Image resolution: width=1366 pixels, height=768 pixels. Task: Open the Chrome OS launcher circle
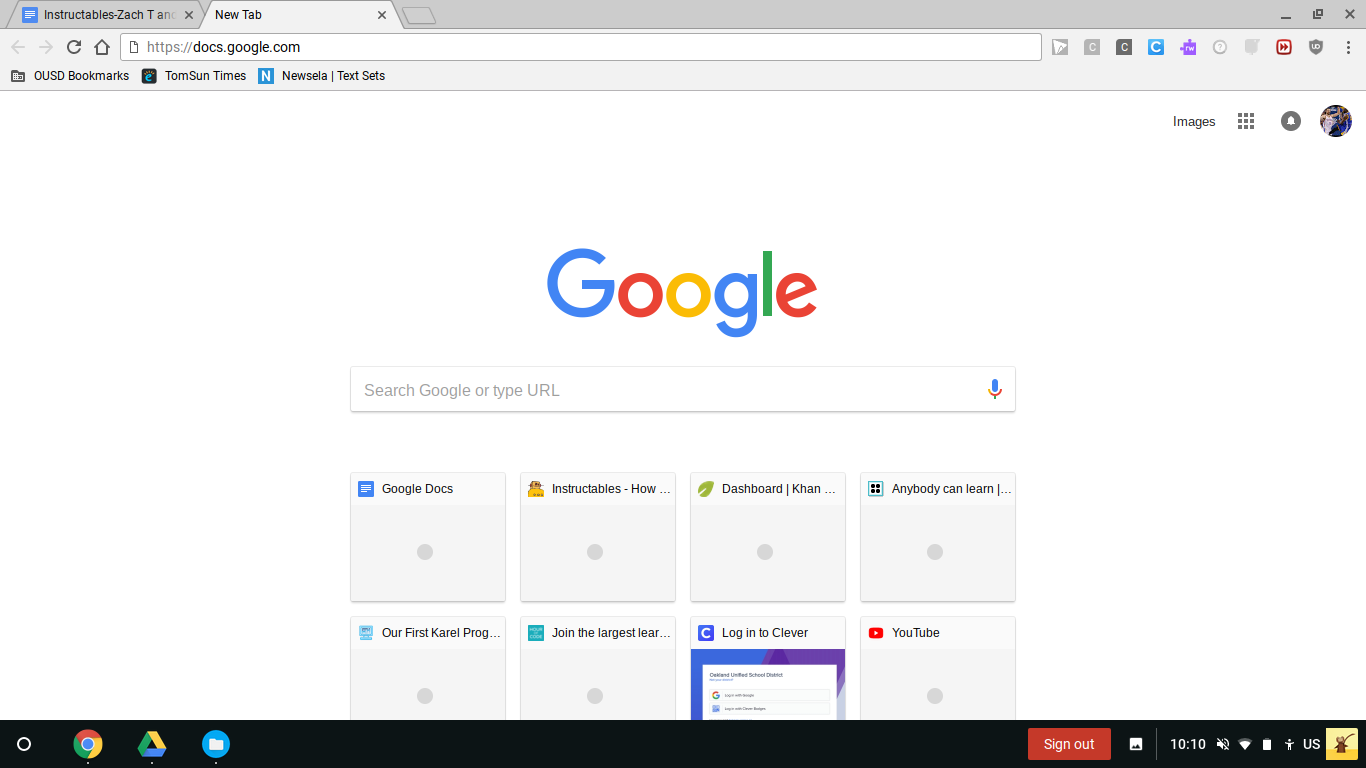pyautogui.click(x=25, y=744)
